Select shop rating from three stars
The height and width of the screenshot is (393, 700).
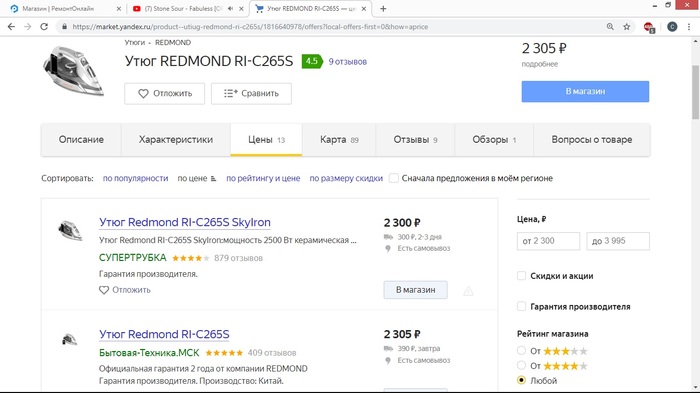521,351
